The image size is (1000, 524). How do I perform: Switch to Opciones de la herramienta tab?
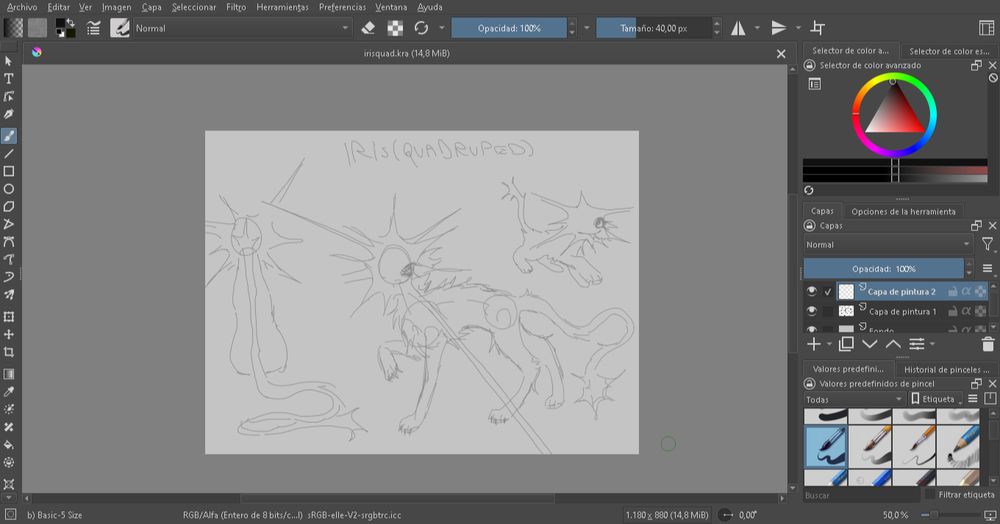point(903,212)
